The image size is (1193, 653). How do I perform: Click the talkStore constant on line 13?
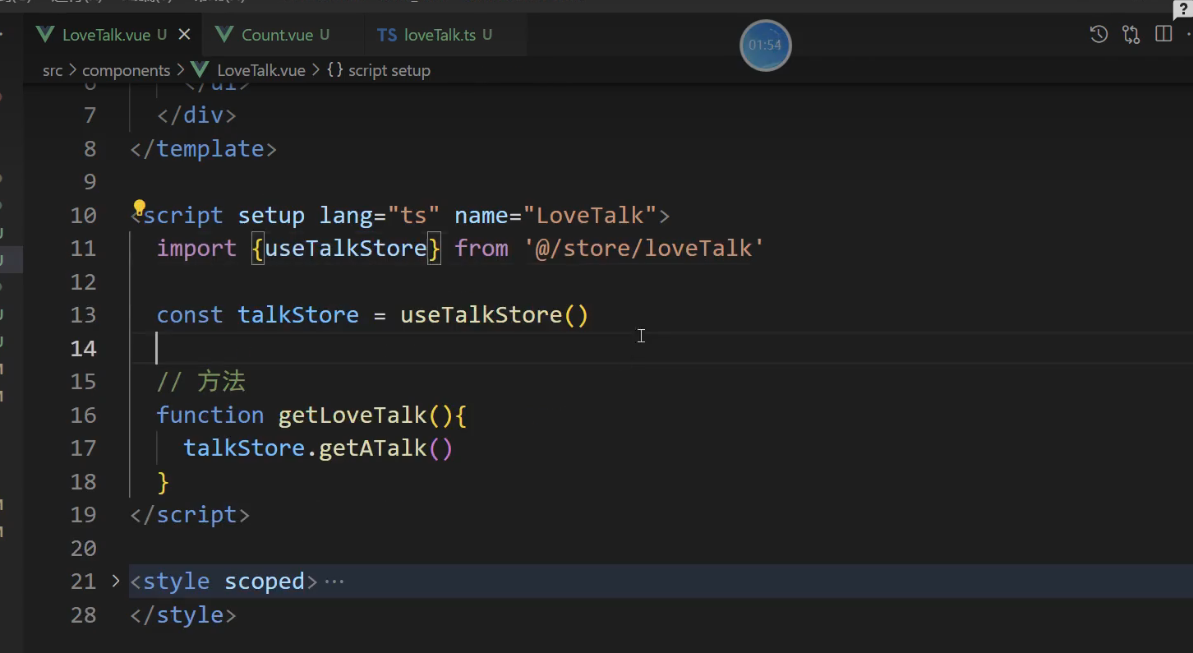tap(297, 315)
